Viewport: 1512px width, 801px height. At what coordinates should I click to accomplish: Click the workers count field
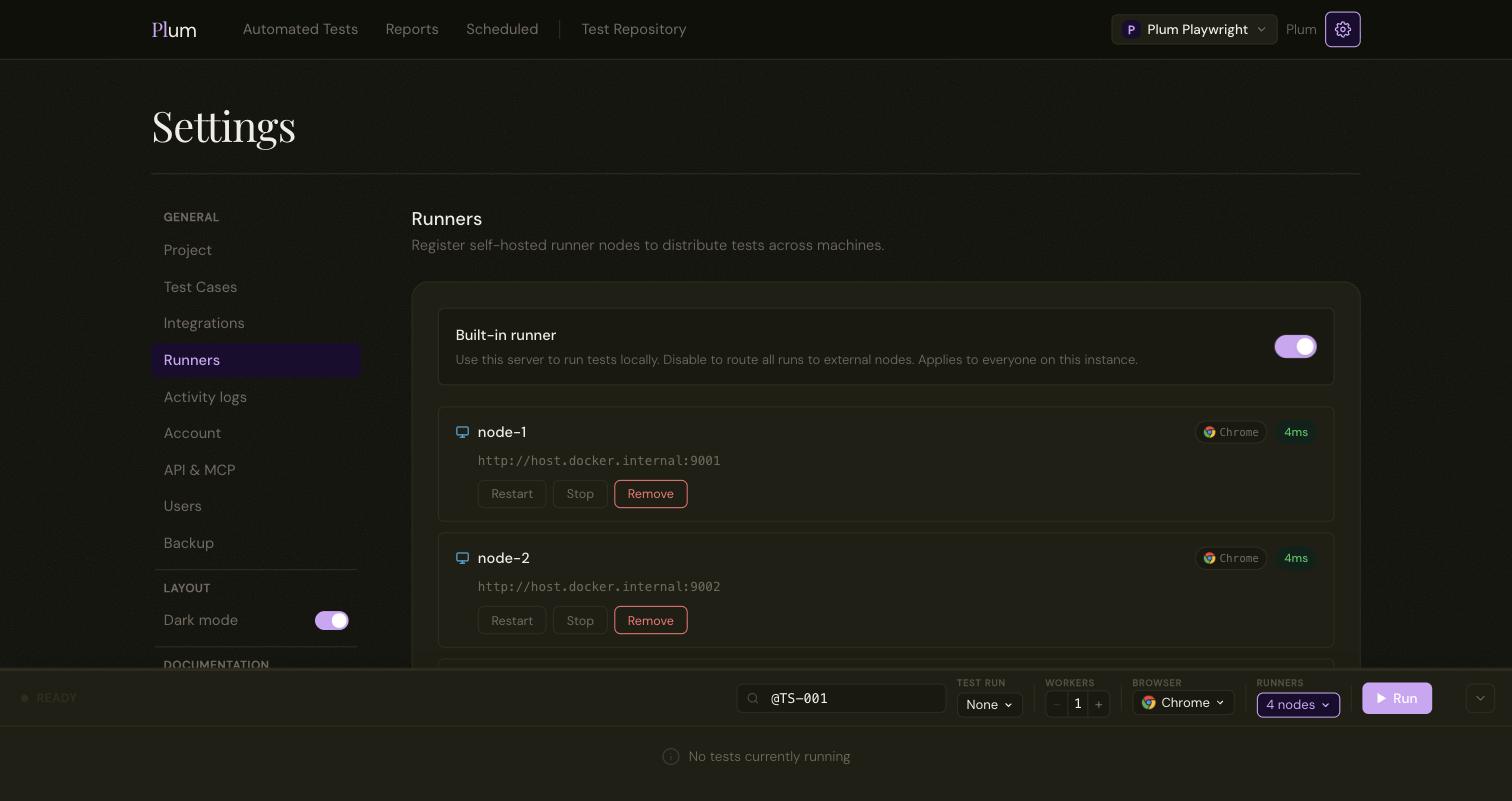point(1077,704)
